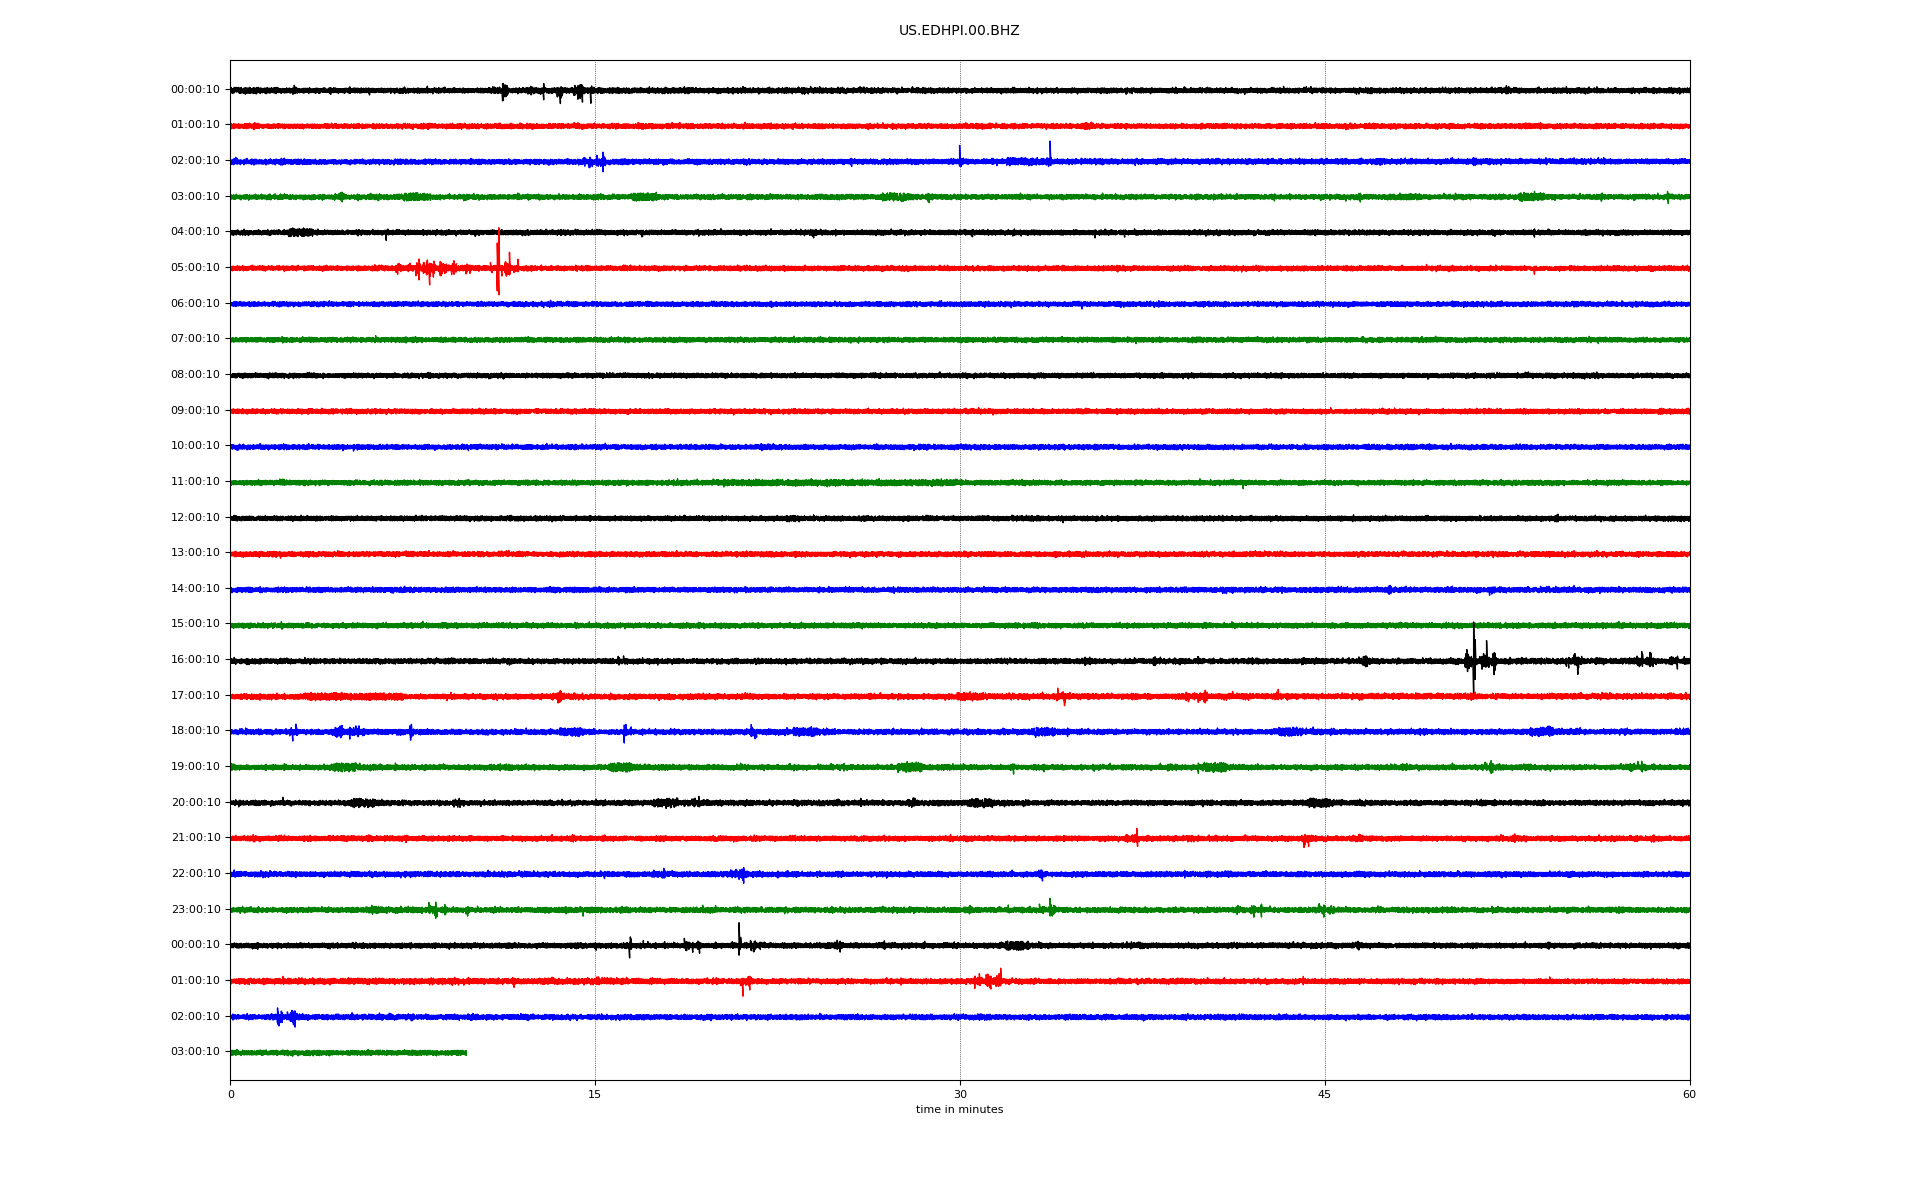Click the end of the short green last trace
The image size is (1920, 1200).
click(465, 1052)
